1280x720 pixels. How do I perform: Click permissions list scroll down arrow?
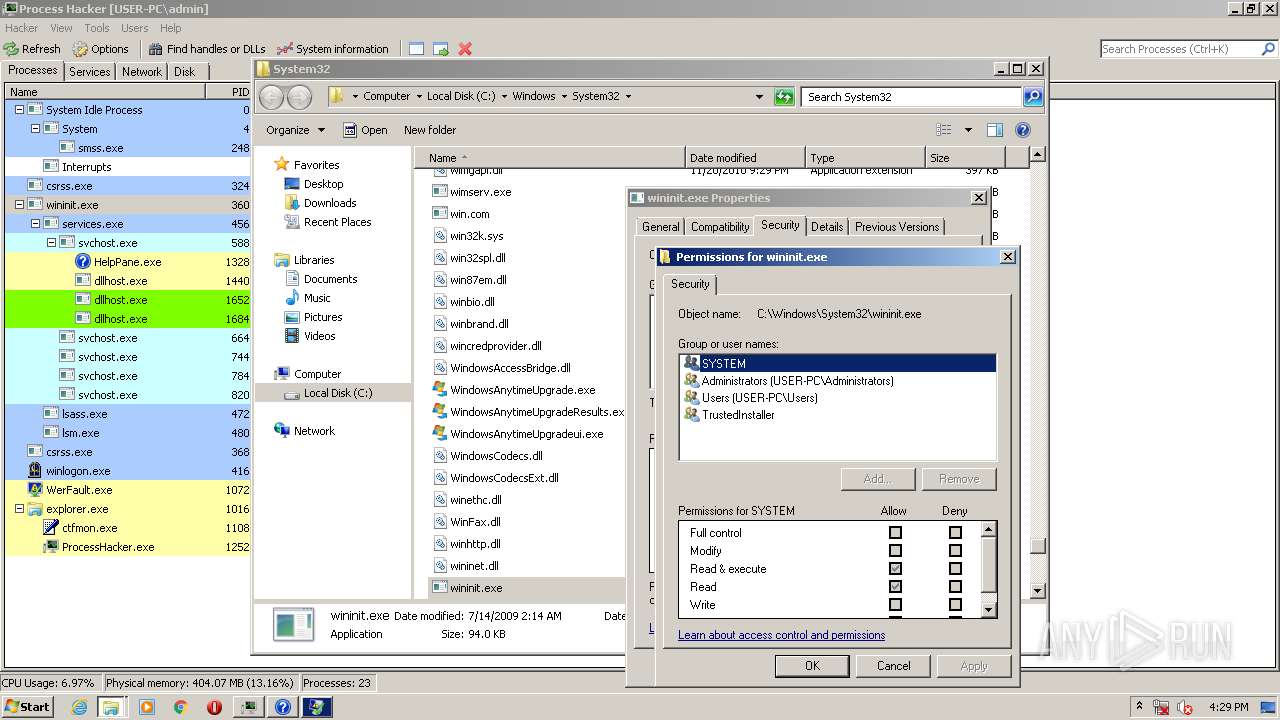click(989, 609)
